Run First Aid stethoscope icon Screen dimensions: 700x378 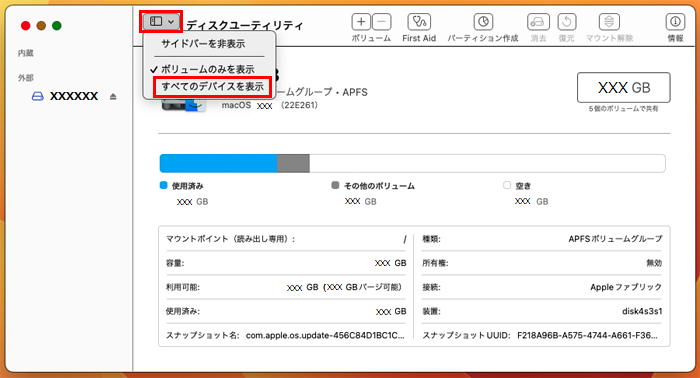tap(419, 21)
